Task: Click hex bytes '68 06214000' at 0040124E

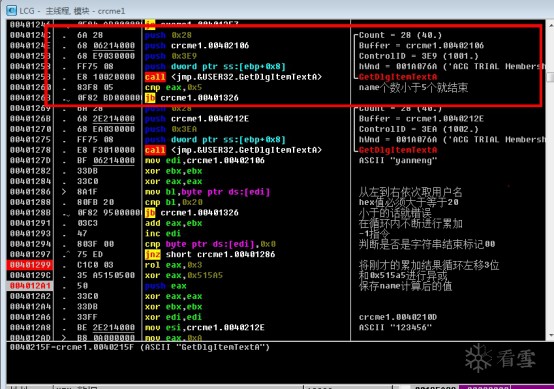Action: pos(106,46)
